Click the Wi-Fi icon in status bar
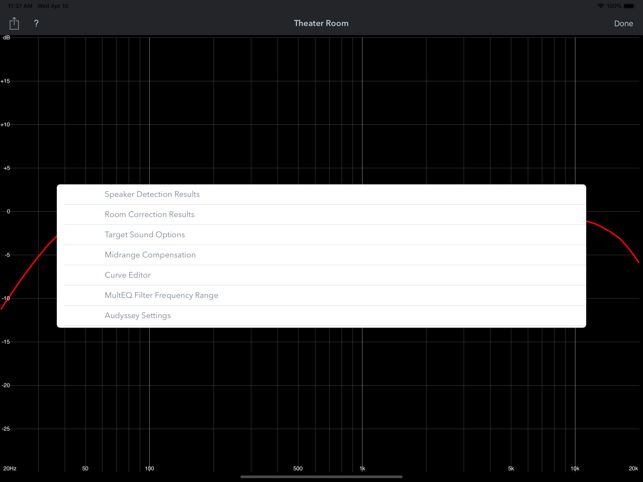 click(x=601, y=6)
